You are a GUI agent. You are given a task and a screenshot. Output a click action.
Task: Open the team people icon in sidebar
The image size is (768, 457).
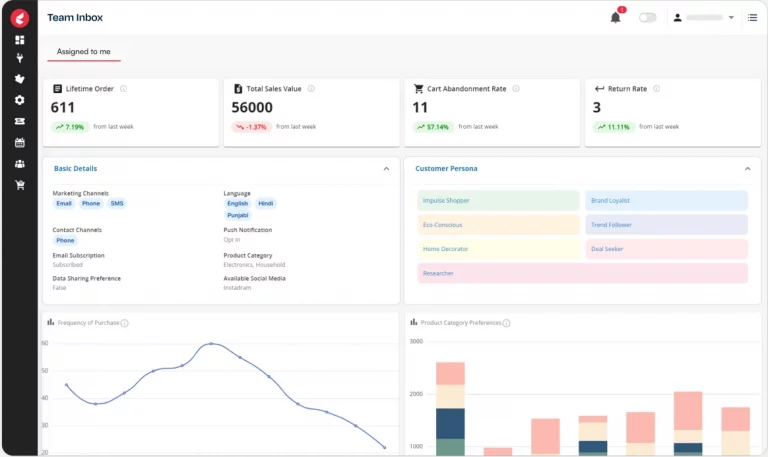20,164
